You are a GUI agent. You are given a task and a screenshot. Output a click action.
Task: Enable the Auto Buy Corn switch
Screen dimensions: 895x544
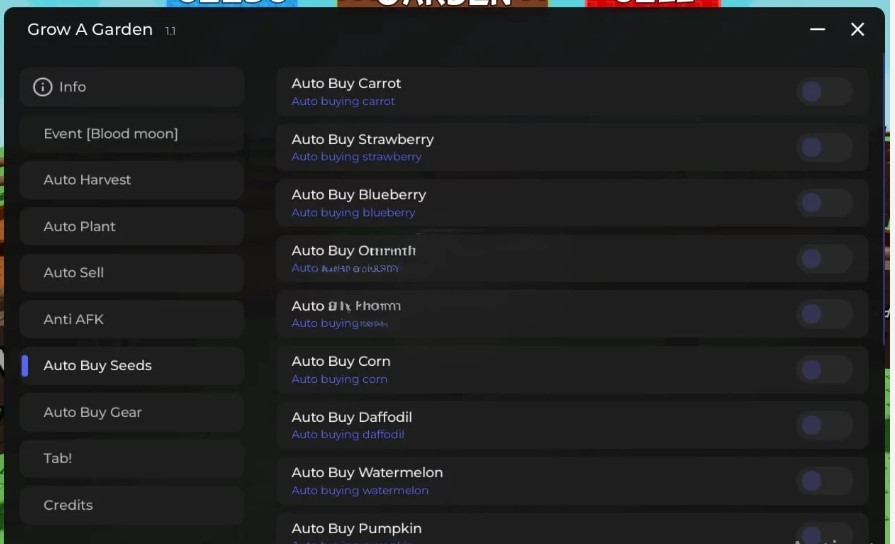(x=824, y=369)
